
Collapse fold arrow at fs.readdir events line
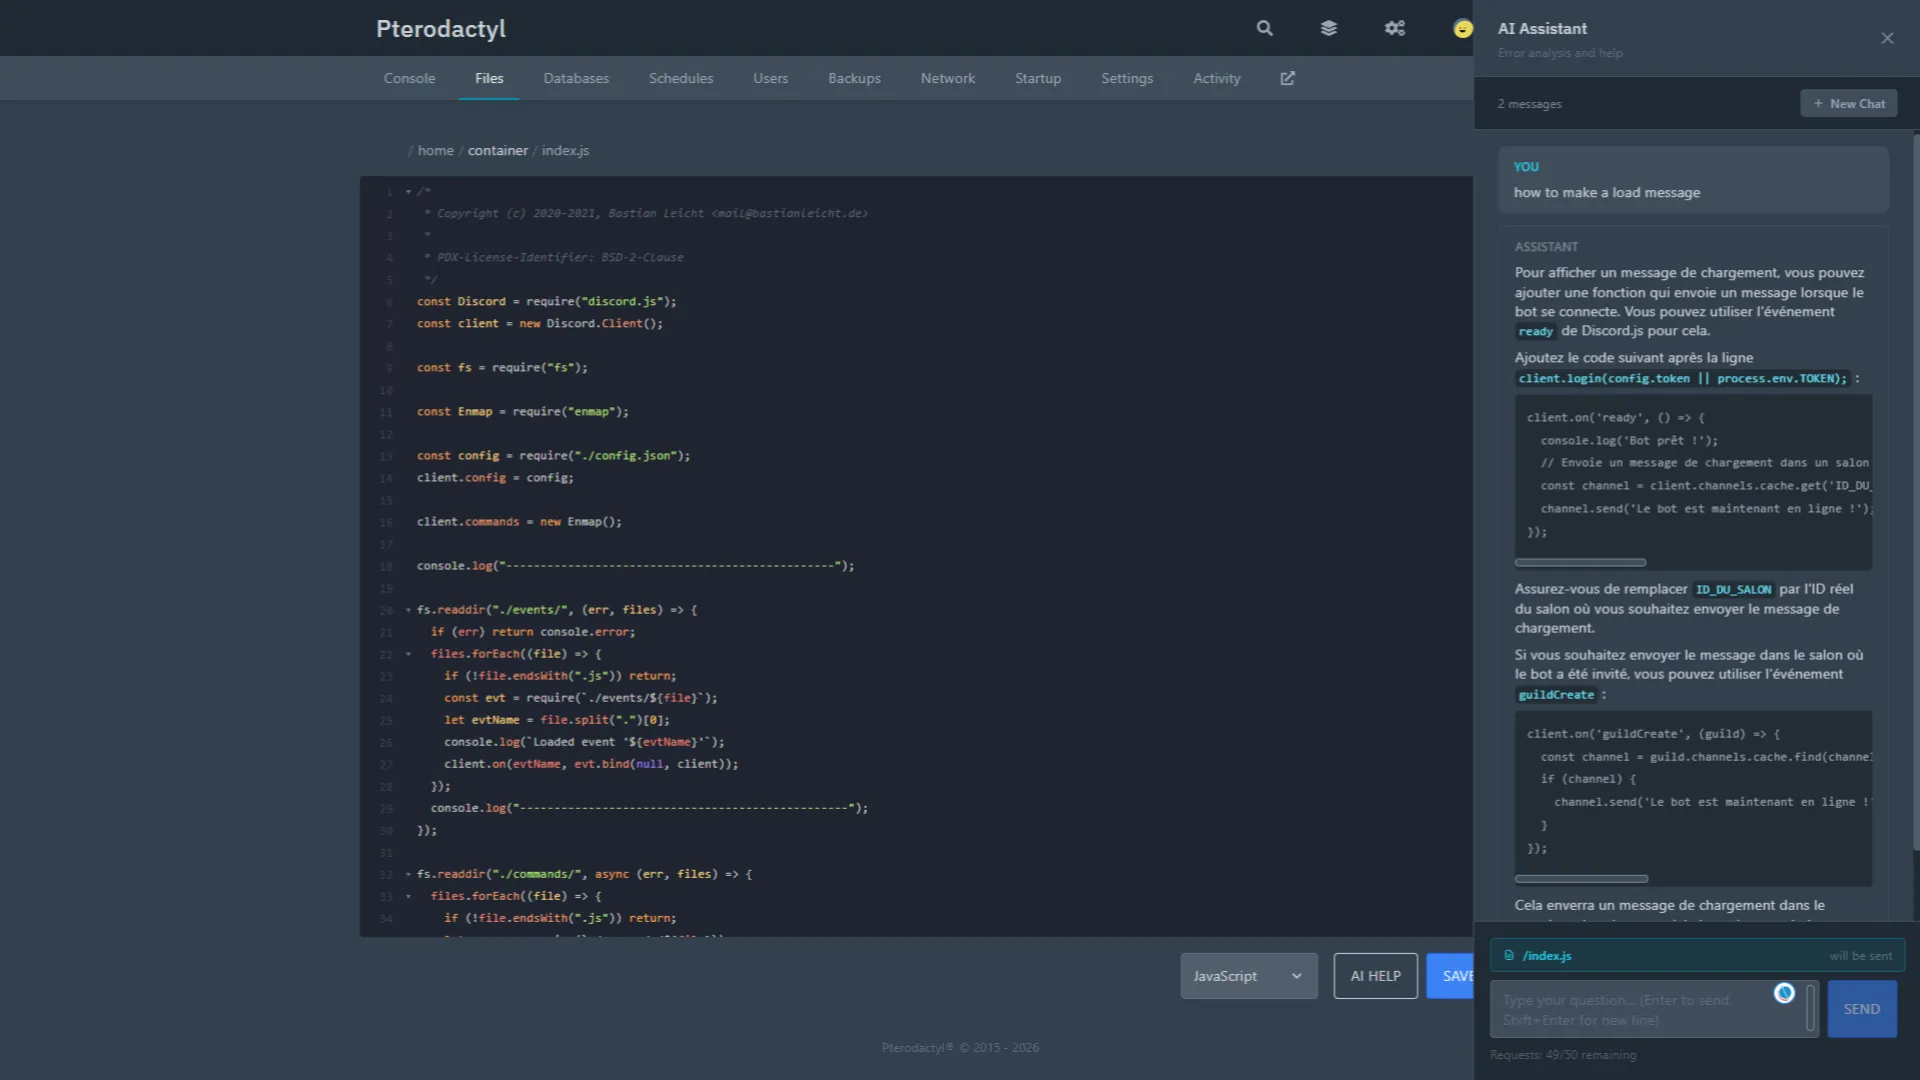point(408,610)
